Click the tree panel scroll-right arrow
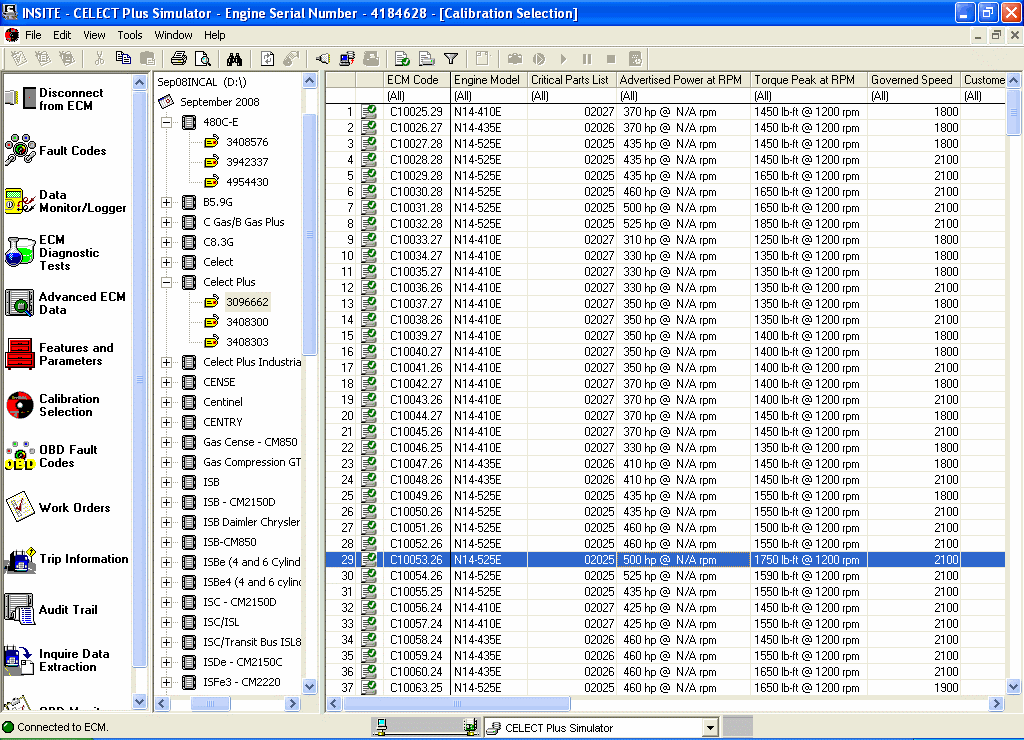This screenshot has width=1024, height=740. tap(293, 703)
